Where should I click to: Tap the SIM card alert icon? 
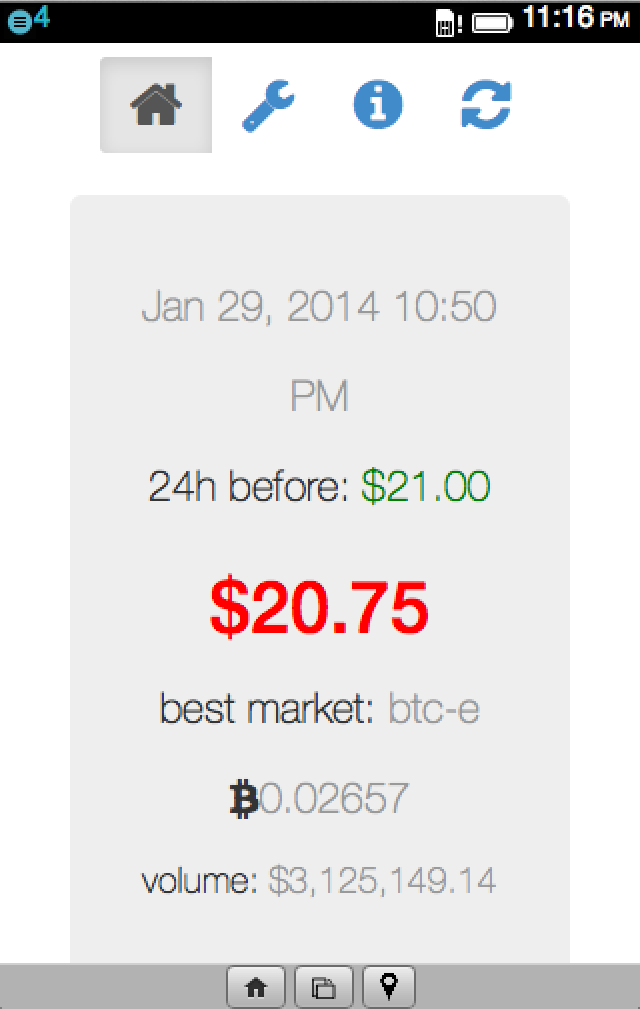tap(448, 21)
